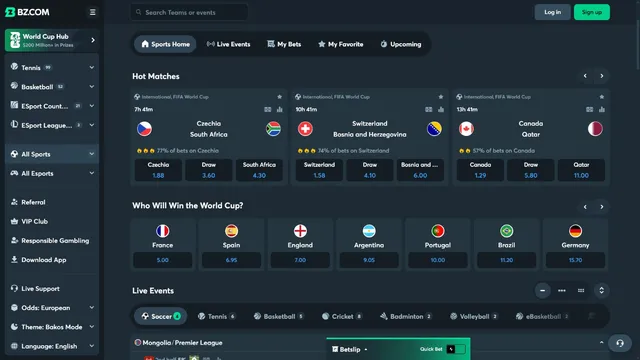Viewport: 640px width, 360px height.
Task: Bet on Spain to win at 6.95
Action: click(x=231, y=260)
